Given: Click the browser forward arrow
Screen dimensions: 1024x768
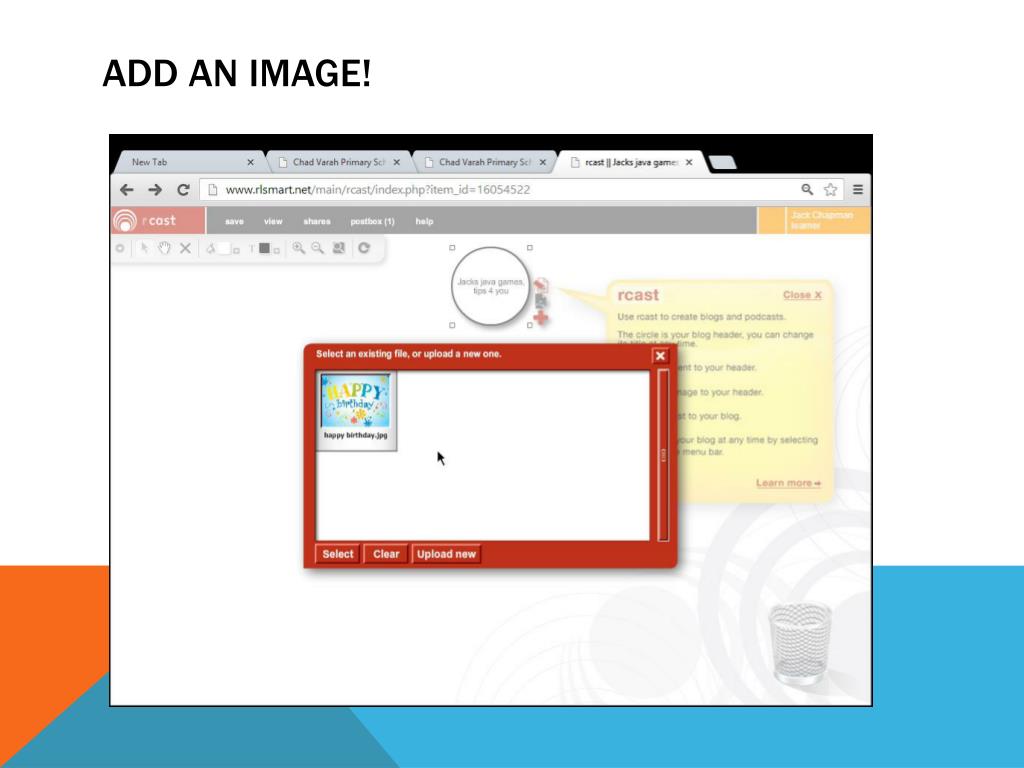Looking at the screenshot, I should 155,189.
